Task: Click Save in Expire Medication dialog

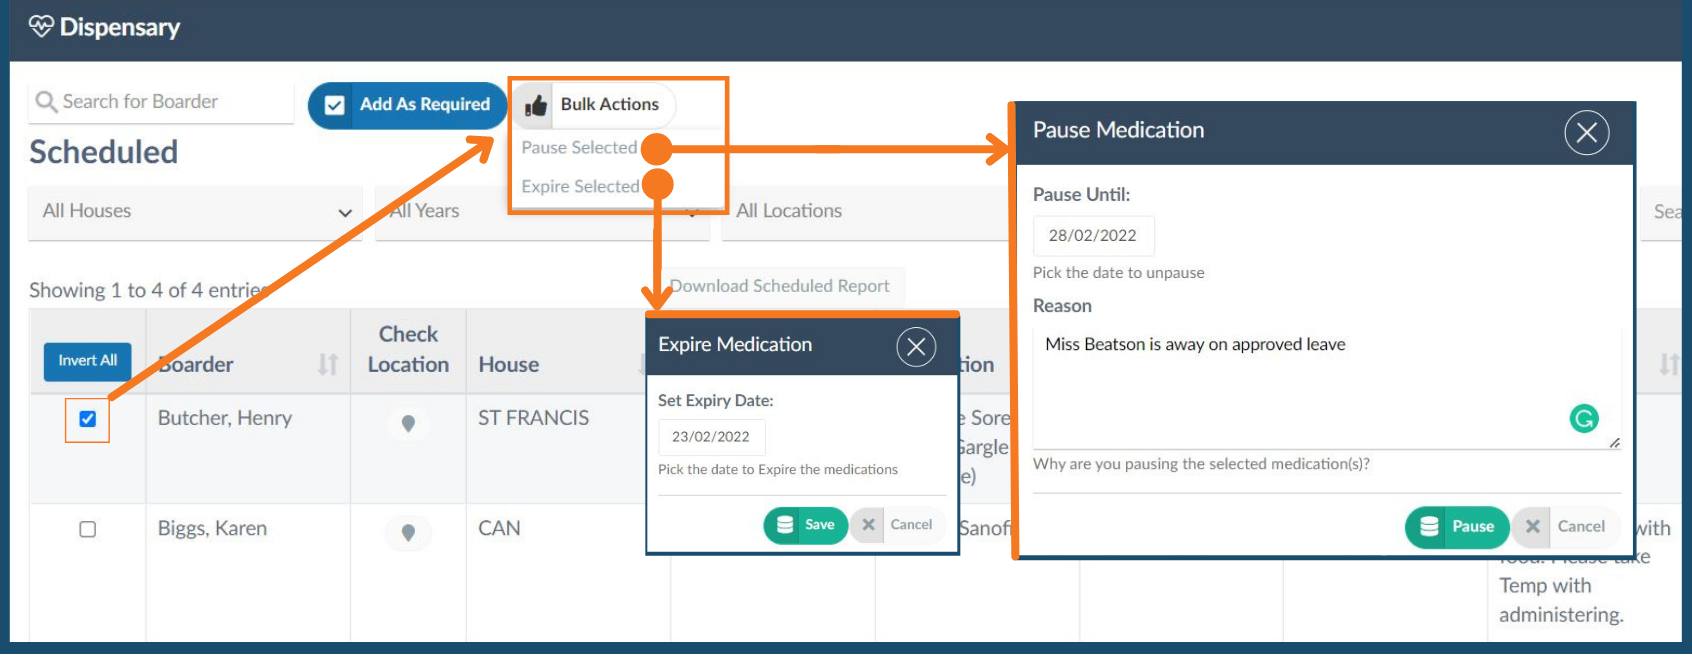Action: [806, 525]
